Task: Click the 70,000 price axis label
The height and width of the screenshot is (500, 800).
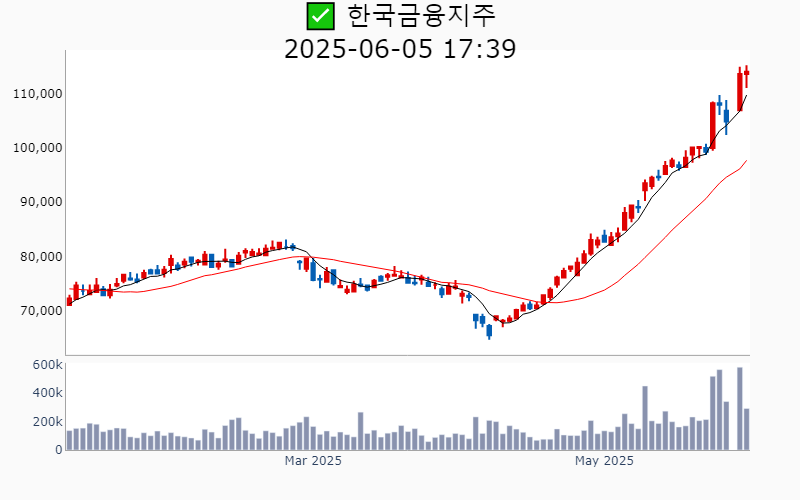Action: click(x=41, y=311)
